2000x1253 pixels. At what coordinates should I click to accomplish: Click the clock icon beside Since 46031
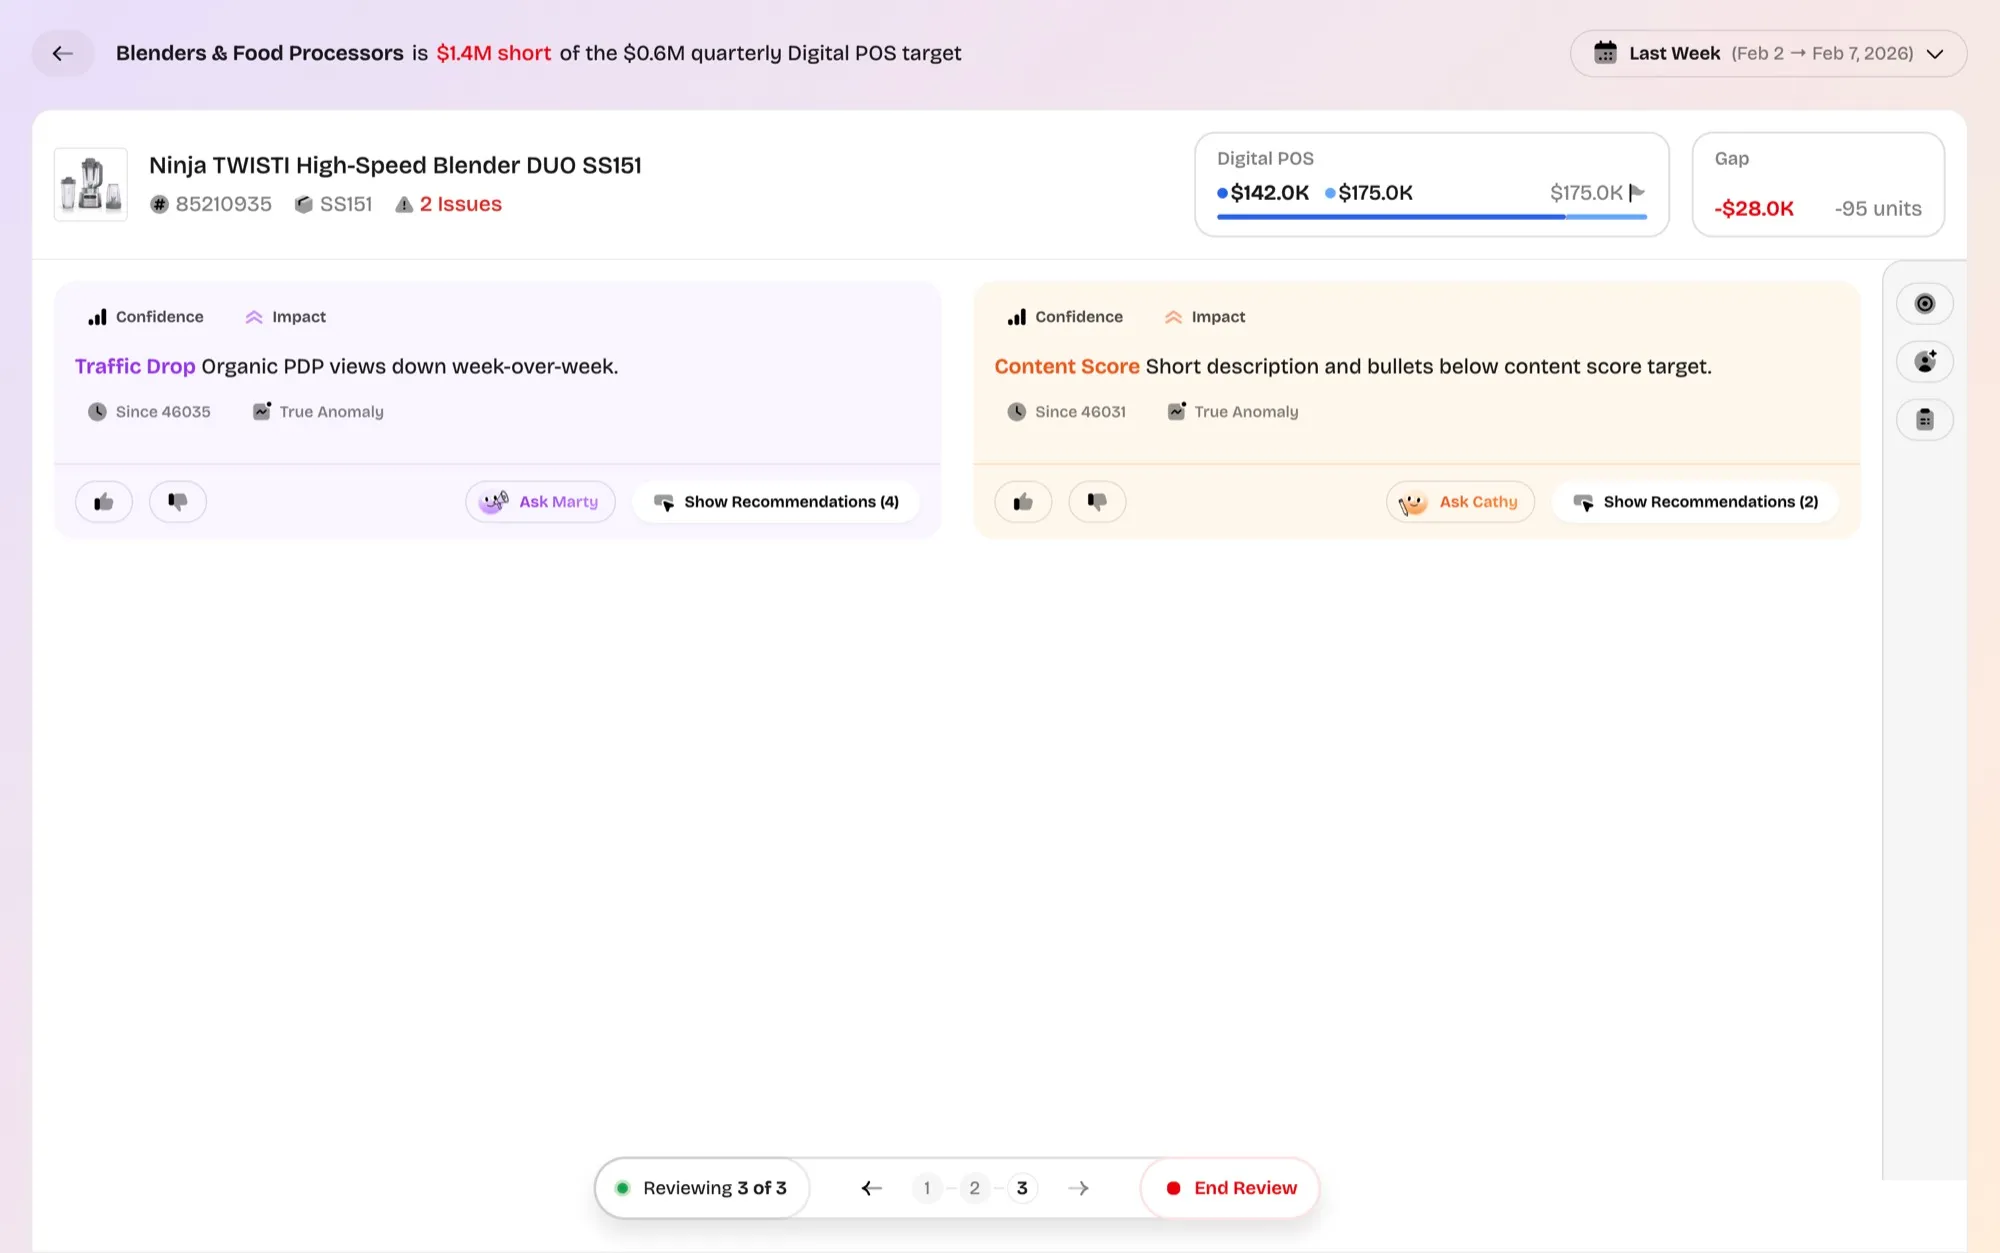(1017, 412)
